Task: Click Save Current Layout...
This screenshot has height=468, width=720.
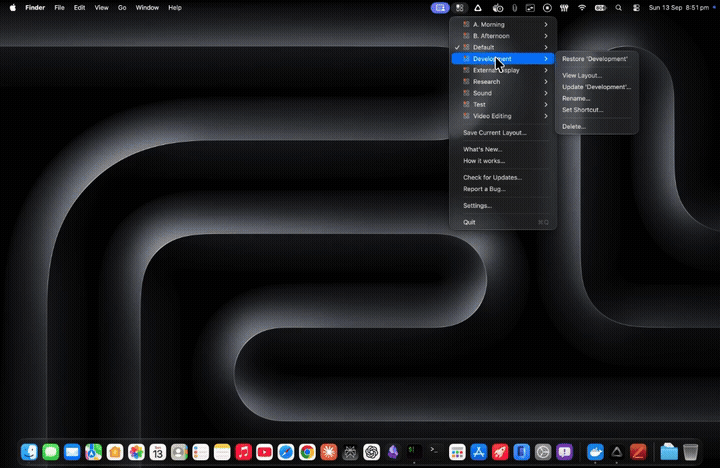Action: [x=503, y=133]
